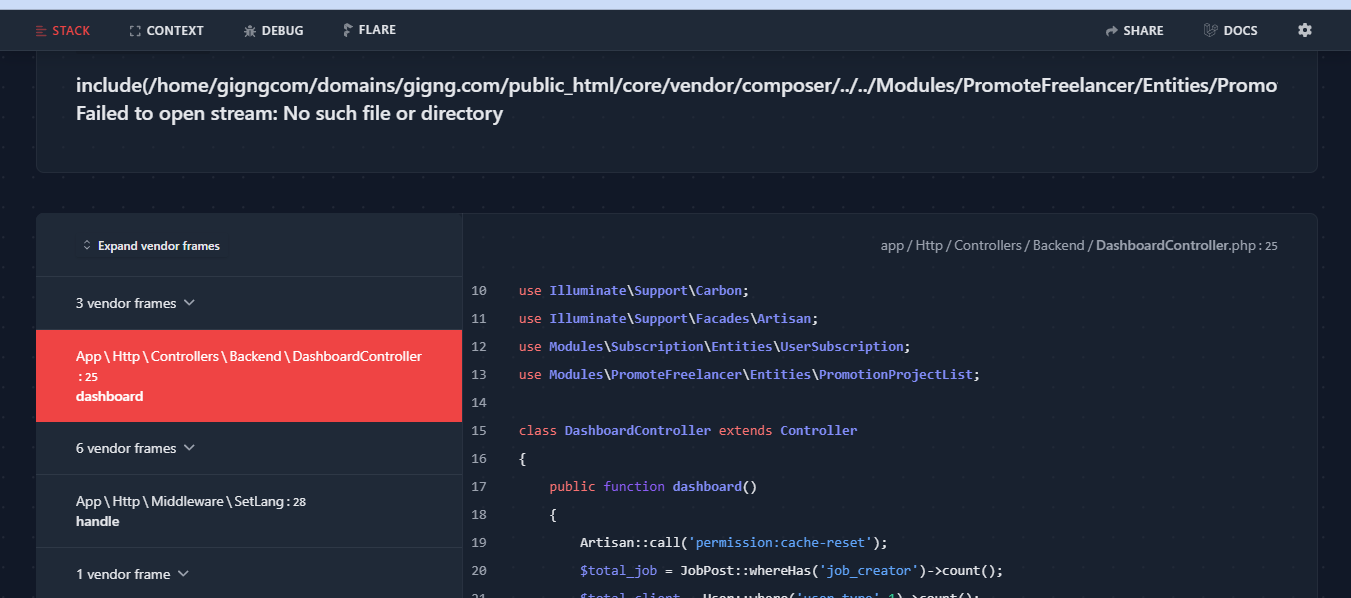The image size is (1351, 598).
Task: Select the SetLang handle frame
Action: pos(249,511)
